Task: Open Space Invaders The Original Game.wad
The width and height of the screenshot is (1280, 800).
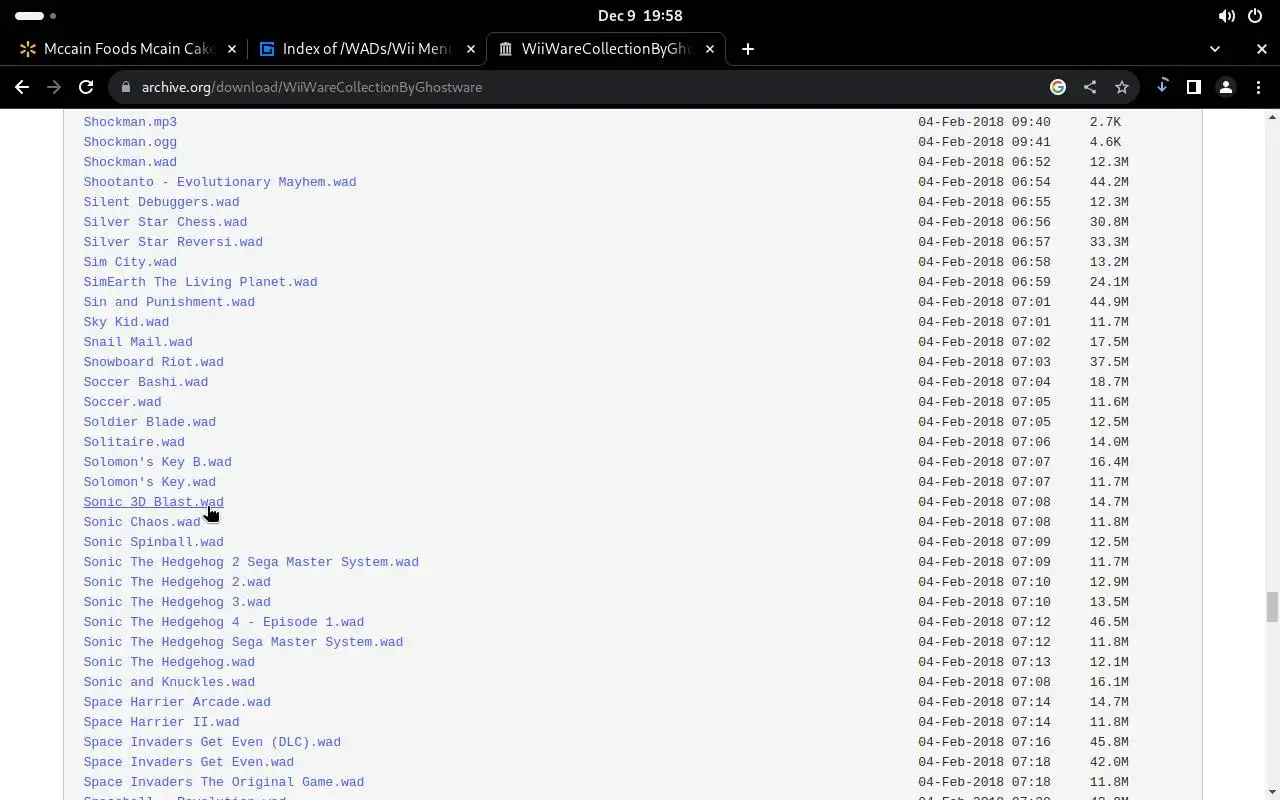Action: click(x=224, y=782)
